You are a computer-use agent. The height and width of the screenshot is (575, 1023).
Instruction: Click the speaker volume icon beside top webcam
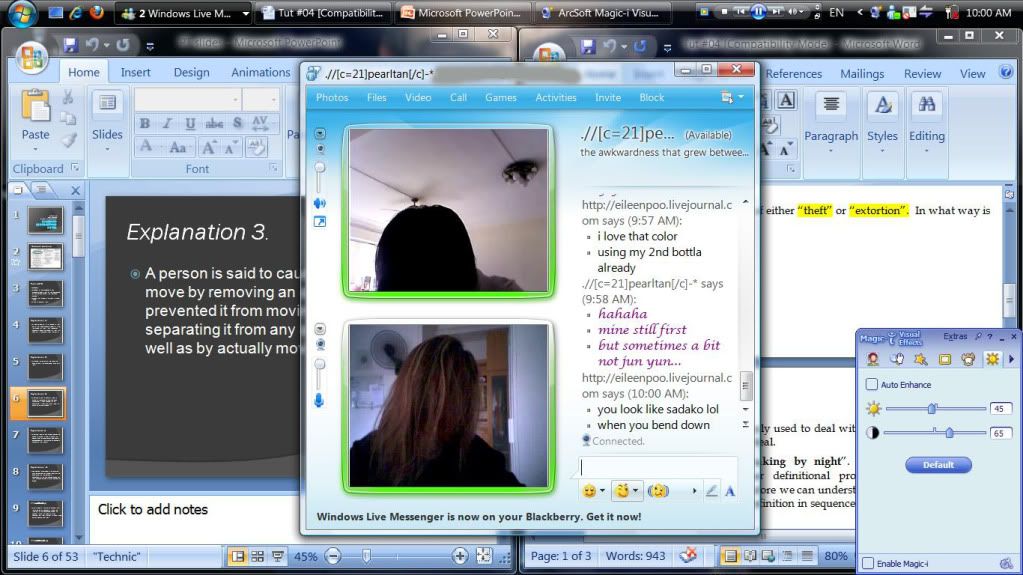click(x=320, y=203)
